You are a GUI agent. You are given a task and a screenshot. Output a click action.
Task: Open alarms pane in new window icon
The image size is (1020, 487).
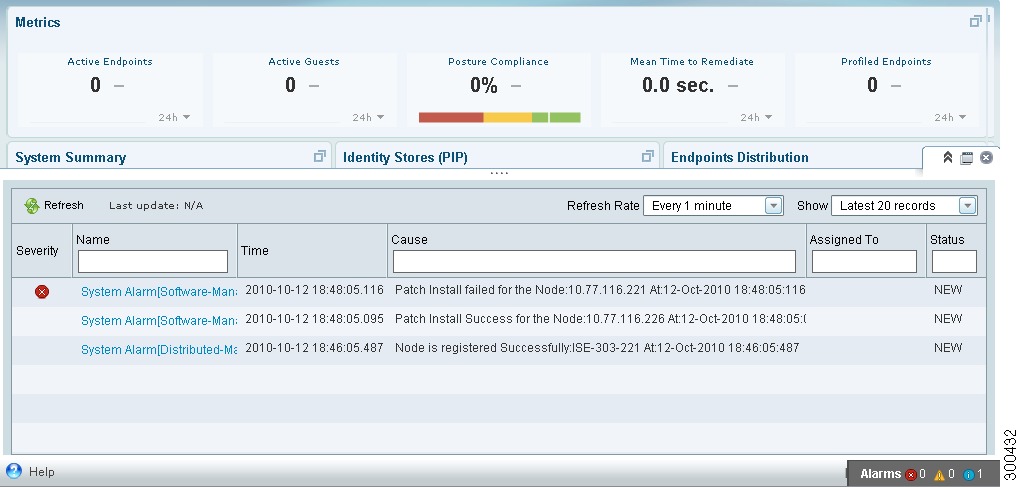point(967,158)
